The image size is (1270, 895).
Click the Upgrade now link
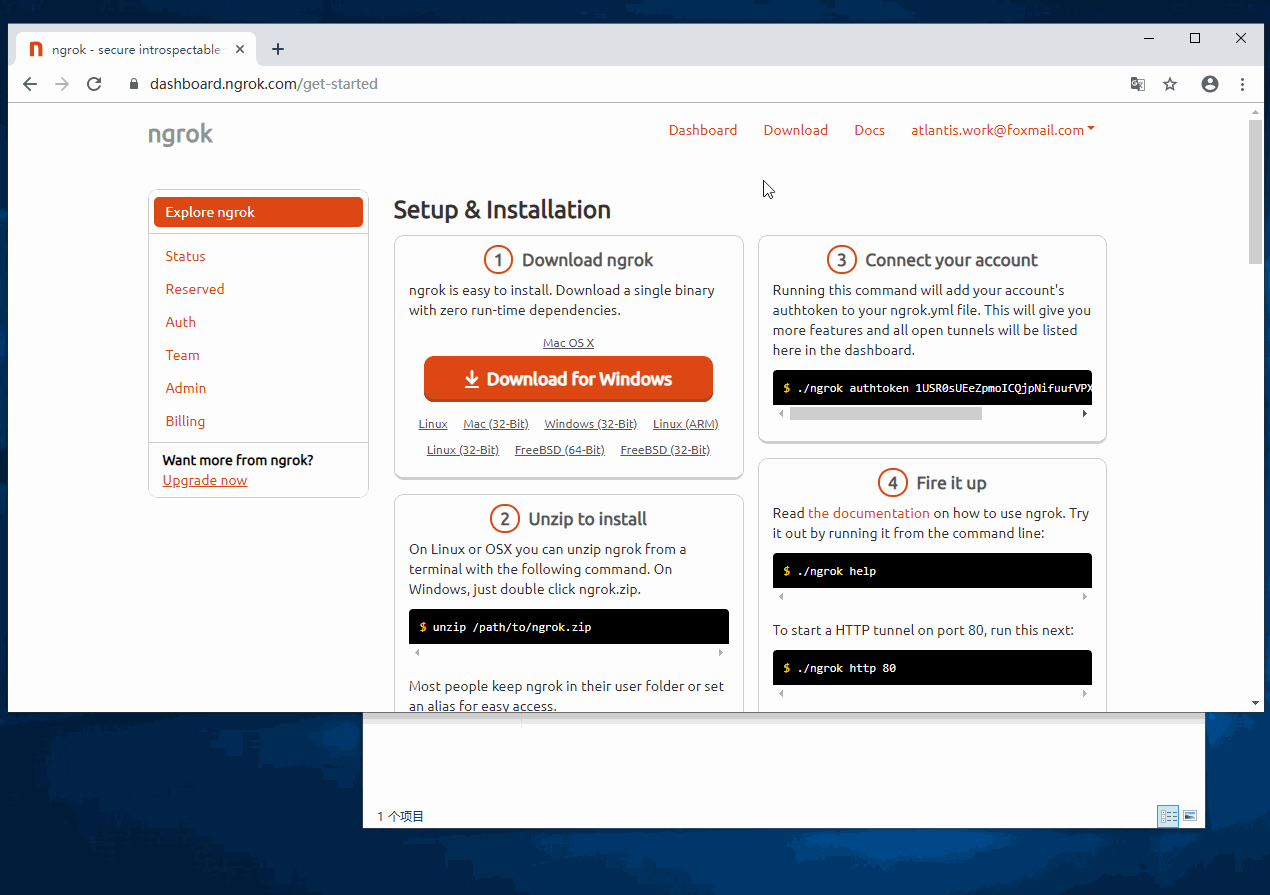[x=205, y=480]
